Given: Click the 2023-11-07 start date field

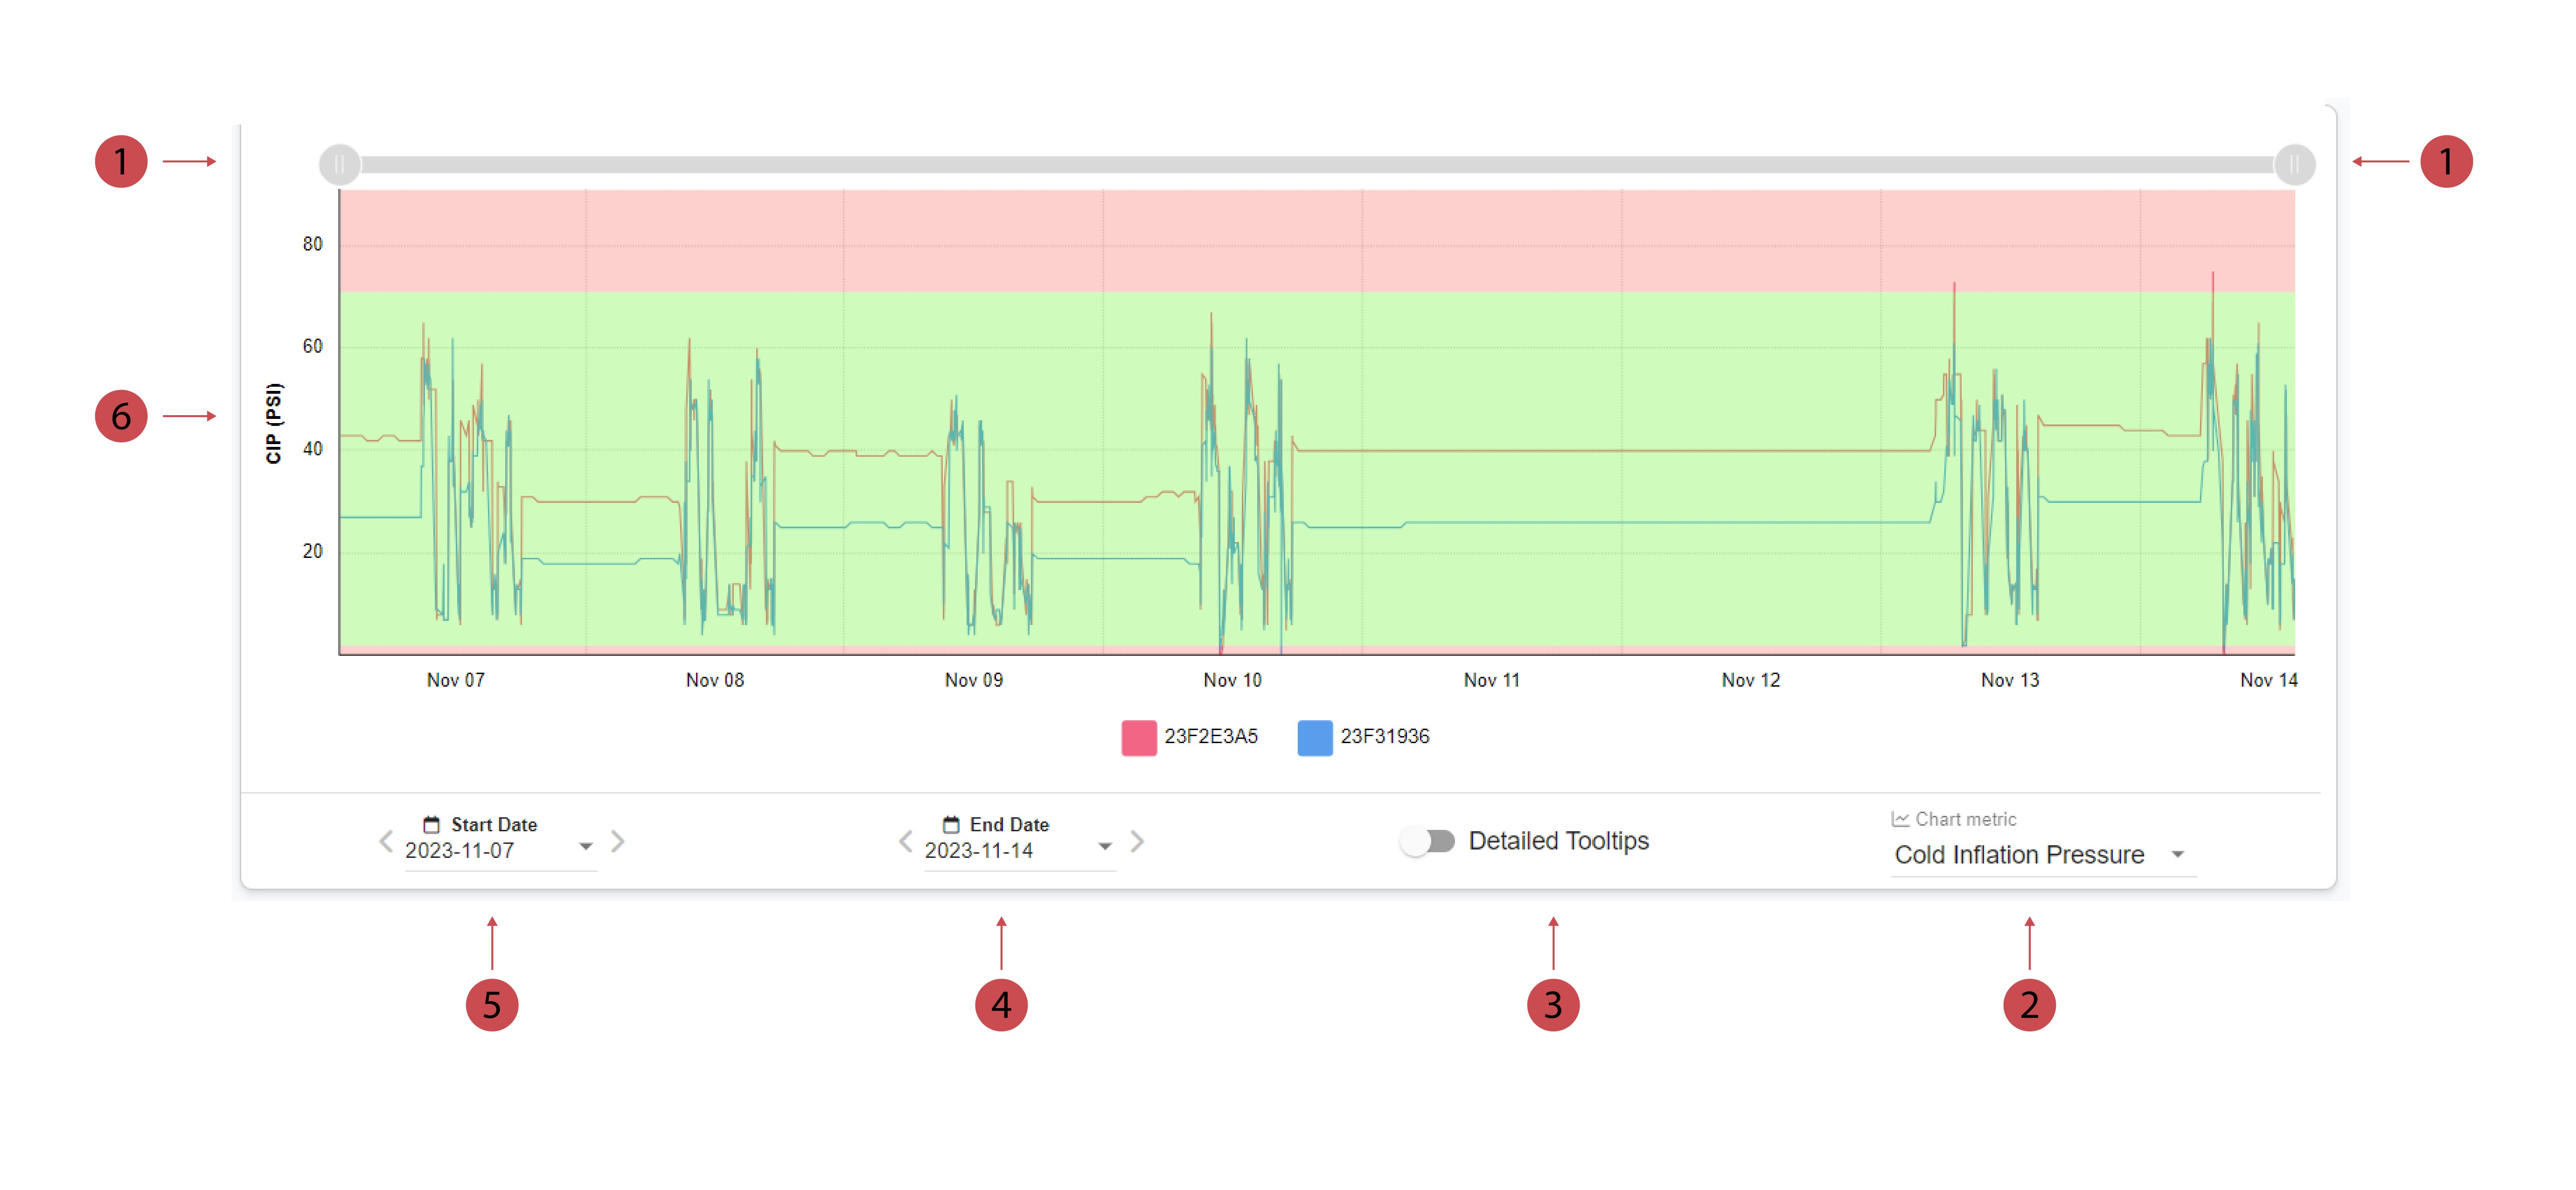Looking at the screenshot, I should coord(460,850).
